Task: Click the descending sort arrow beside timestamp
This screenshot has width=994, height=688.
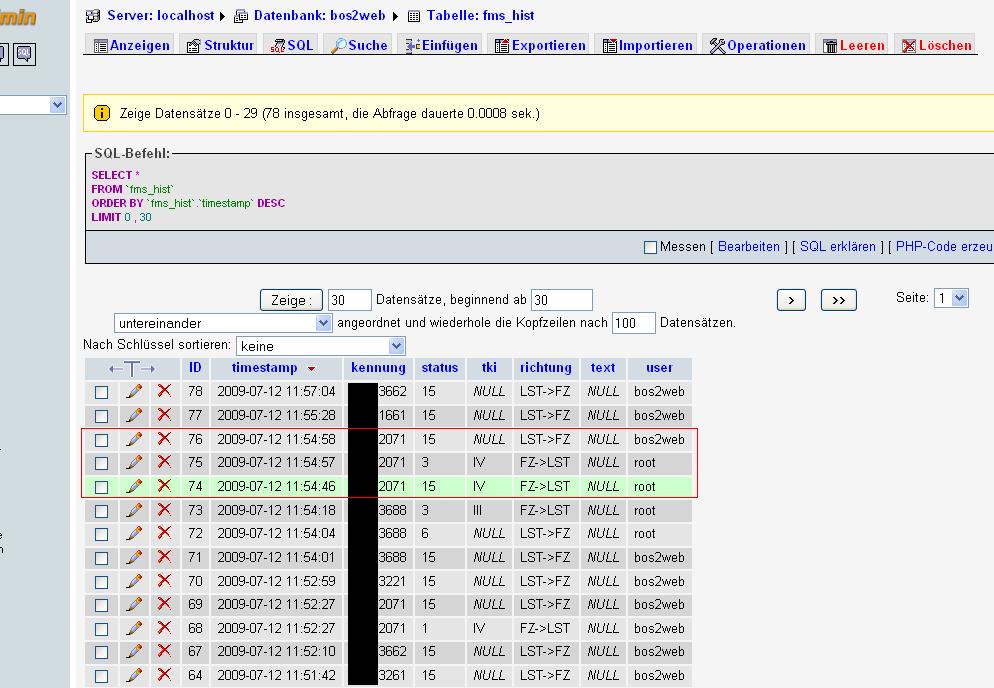Action: 312,369
